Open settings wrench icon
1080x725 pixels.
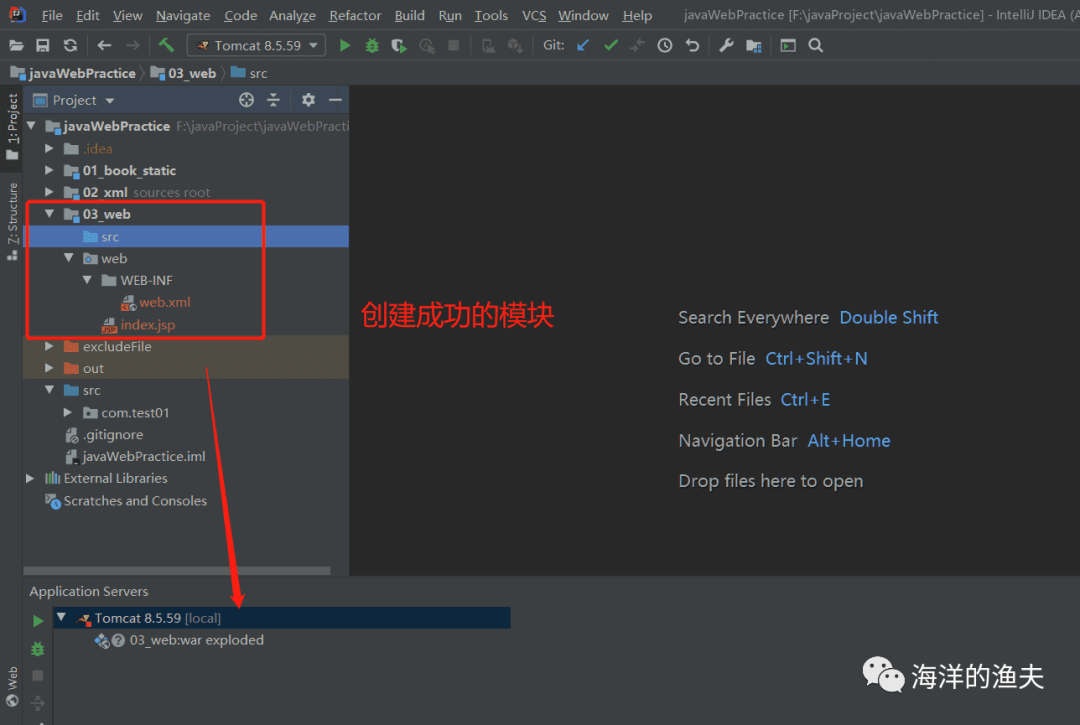(x=726, y=45)
